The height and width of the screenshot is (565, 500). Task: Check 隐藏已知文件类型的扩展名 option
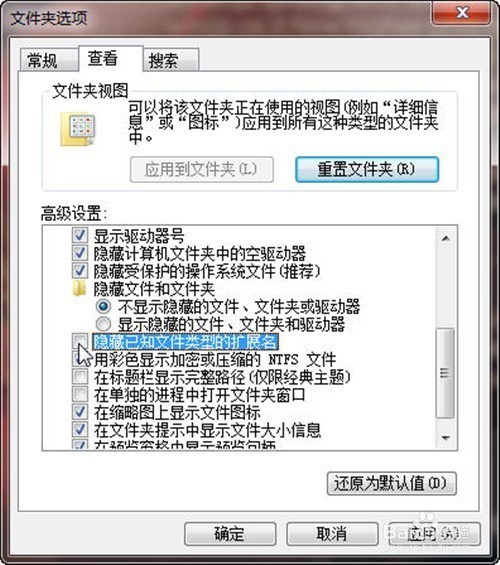pos(80,341)
